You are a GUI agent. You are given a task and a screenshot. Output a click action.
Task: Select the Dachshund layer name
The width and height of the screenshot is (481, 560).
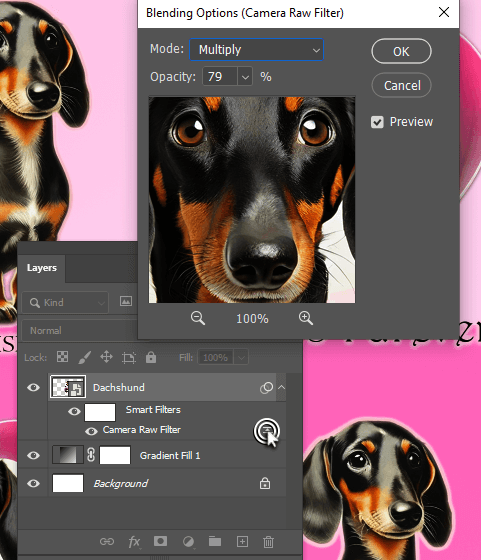[119, 388]
